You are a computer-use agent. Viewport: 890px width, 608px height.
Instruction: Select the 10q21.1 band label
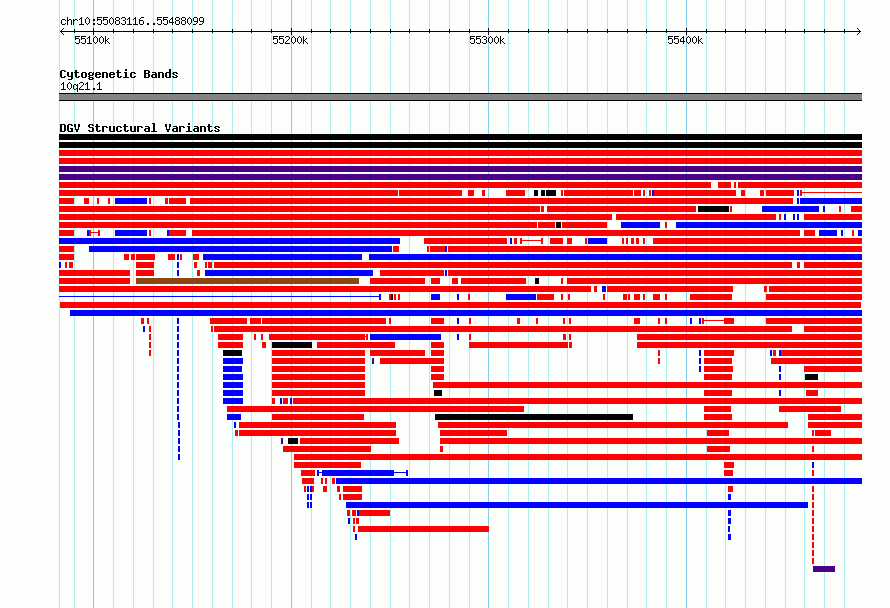click(x=81, y=86)
